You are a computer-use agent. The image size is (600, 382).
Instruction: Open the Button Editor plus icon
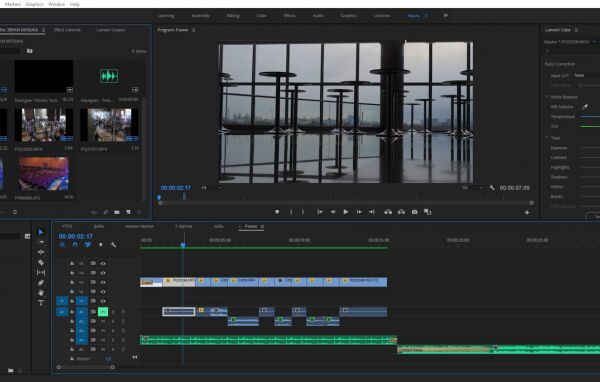pyautogui.click(x=527, y=212)
